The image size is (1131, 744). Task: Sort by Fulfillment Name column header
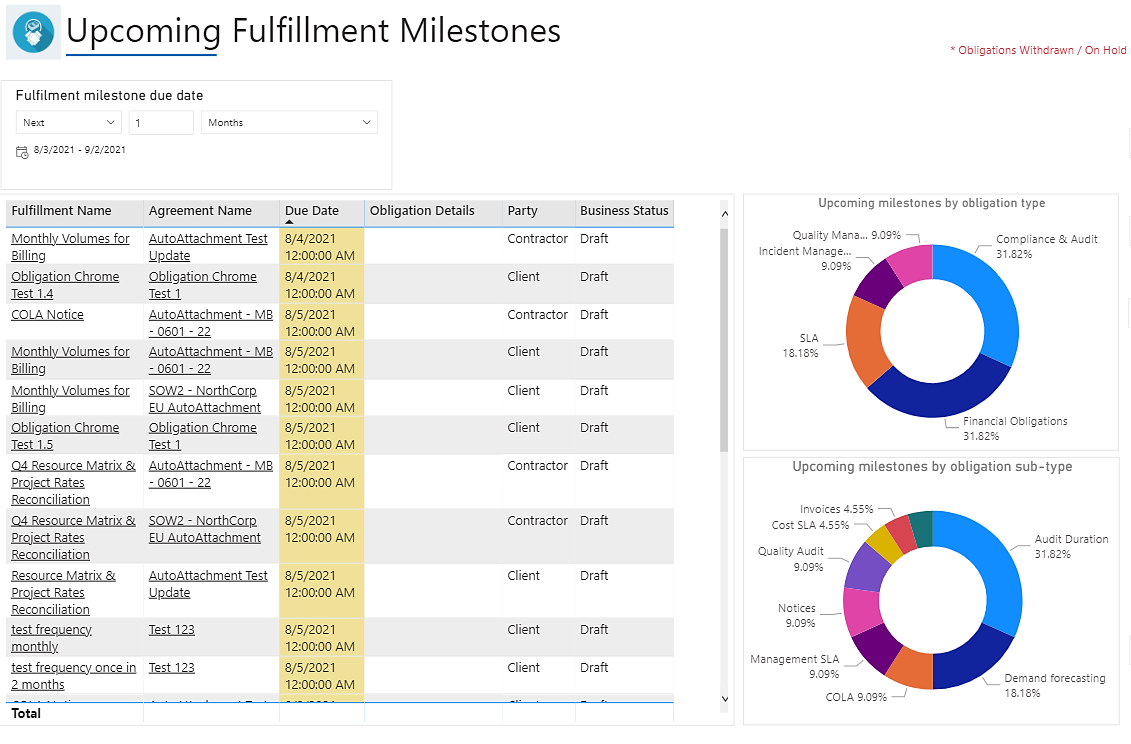(x=61, y=211)
